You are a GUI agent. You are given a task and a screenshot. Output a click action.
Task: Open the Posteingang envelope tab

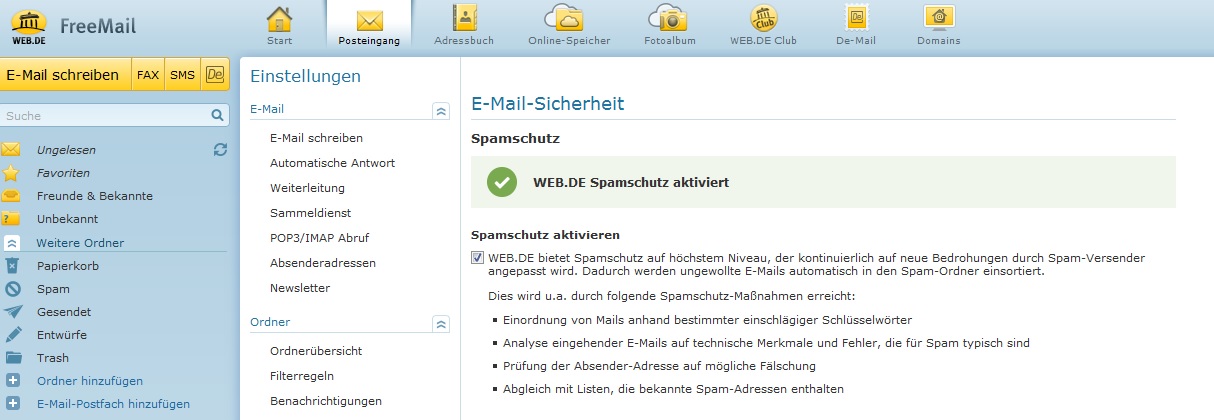coord(369,26)
